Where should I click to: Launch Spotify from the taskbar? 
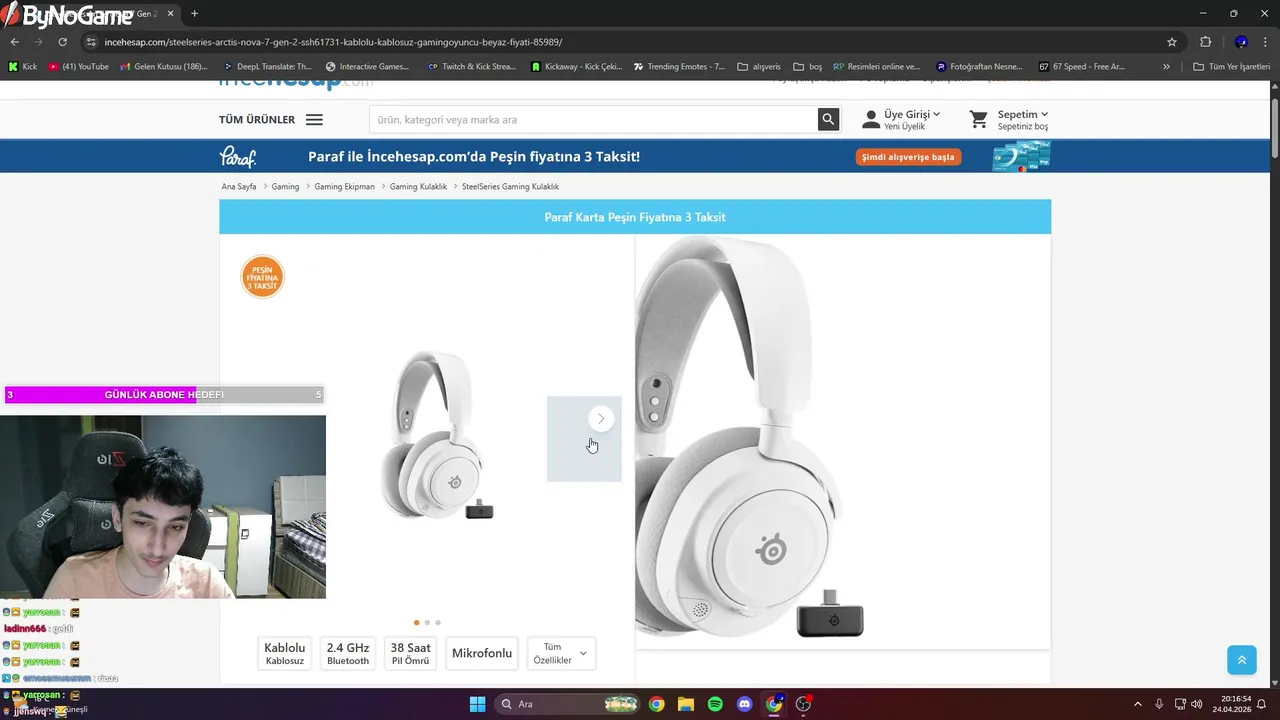[x=715, y=704]
